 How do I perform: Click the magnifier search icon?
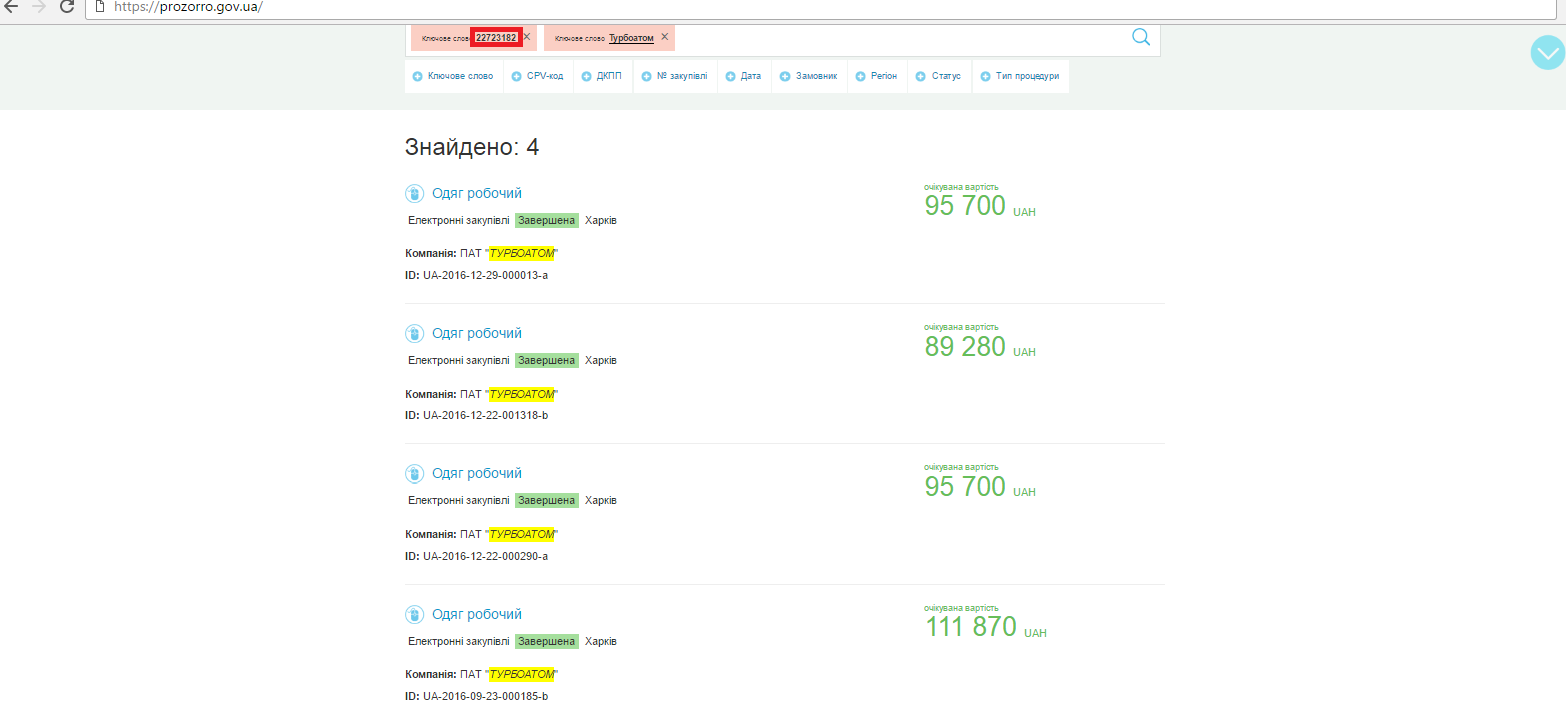tap(1140, 38)
